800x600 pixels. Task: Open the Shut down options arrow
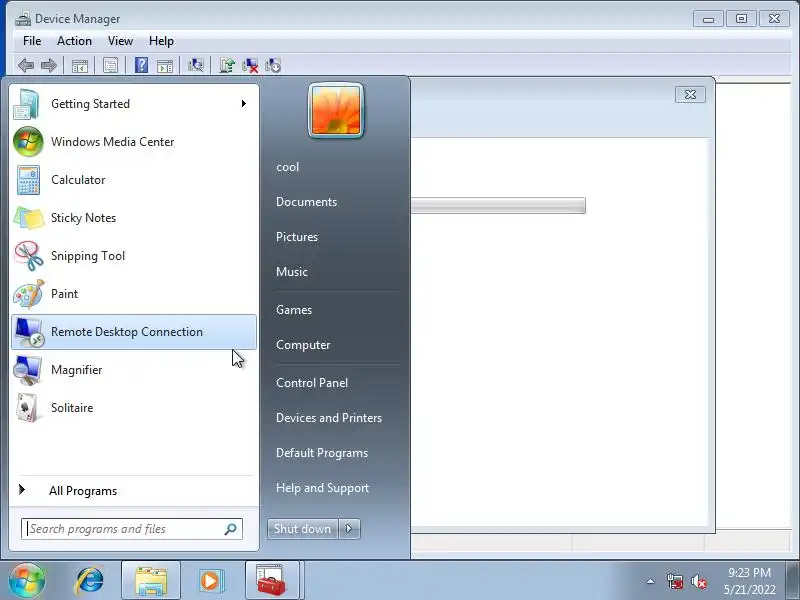(x=349, y=529)
